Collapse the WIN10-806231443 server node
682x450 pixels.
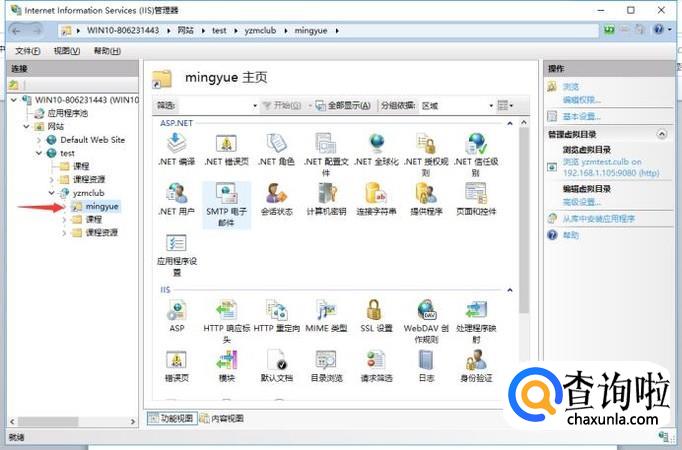(14, 100)
